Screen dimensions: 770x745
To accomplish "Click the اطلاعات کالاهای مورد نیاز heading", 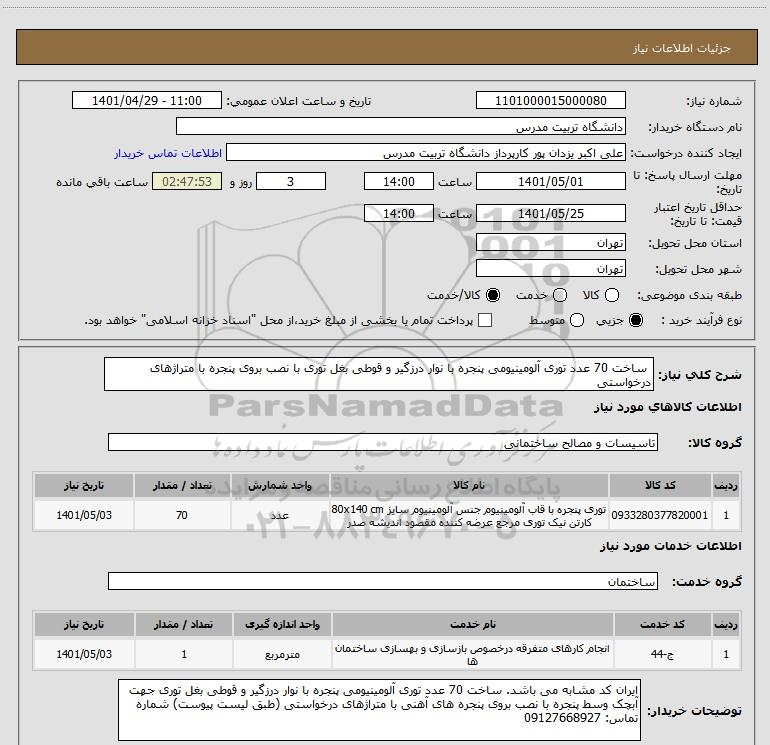I will [x=667, y=407].
